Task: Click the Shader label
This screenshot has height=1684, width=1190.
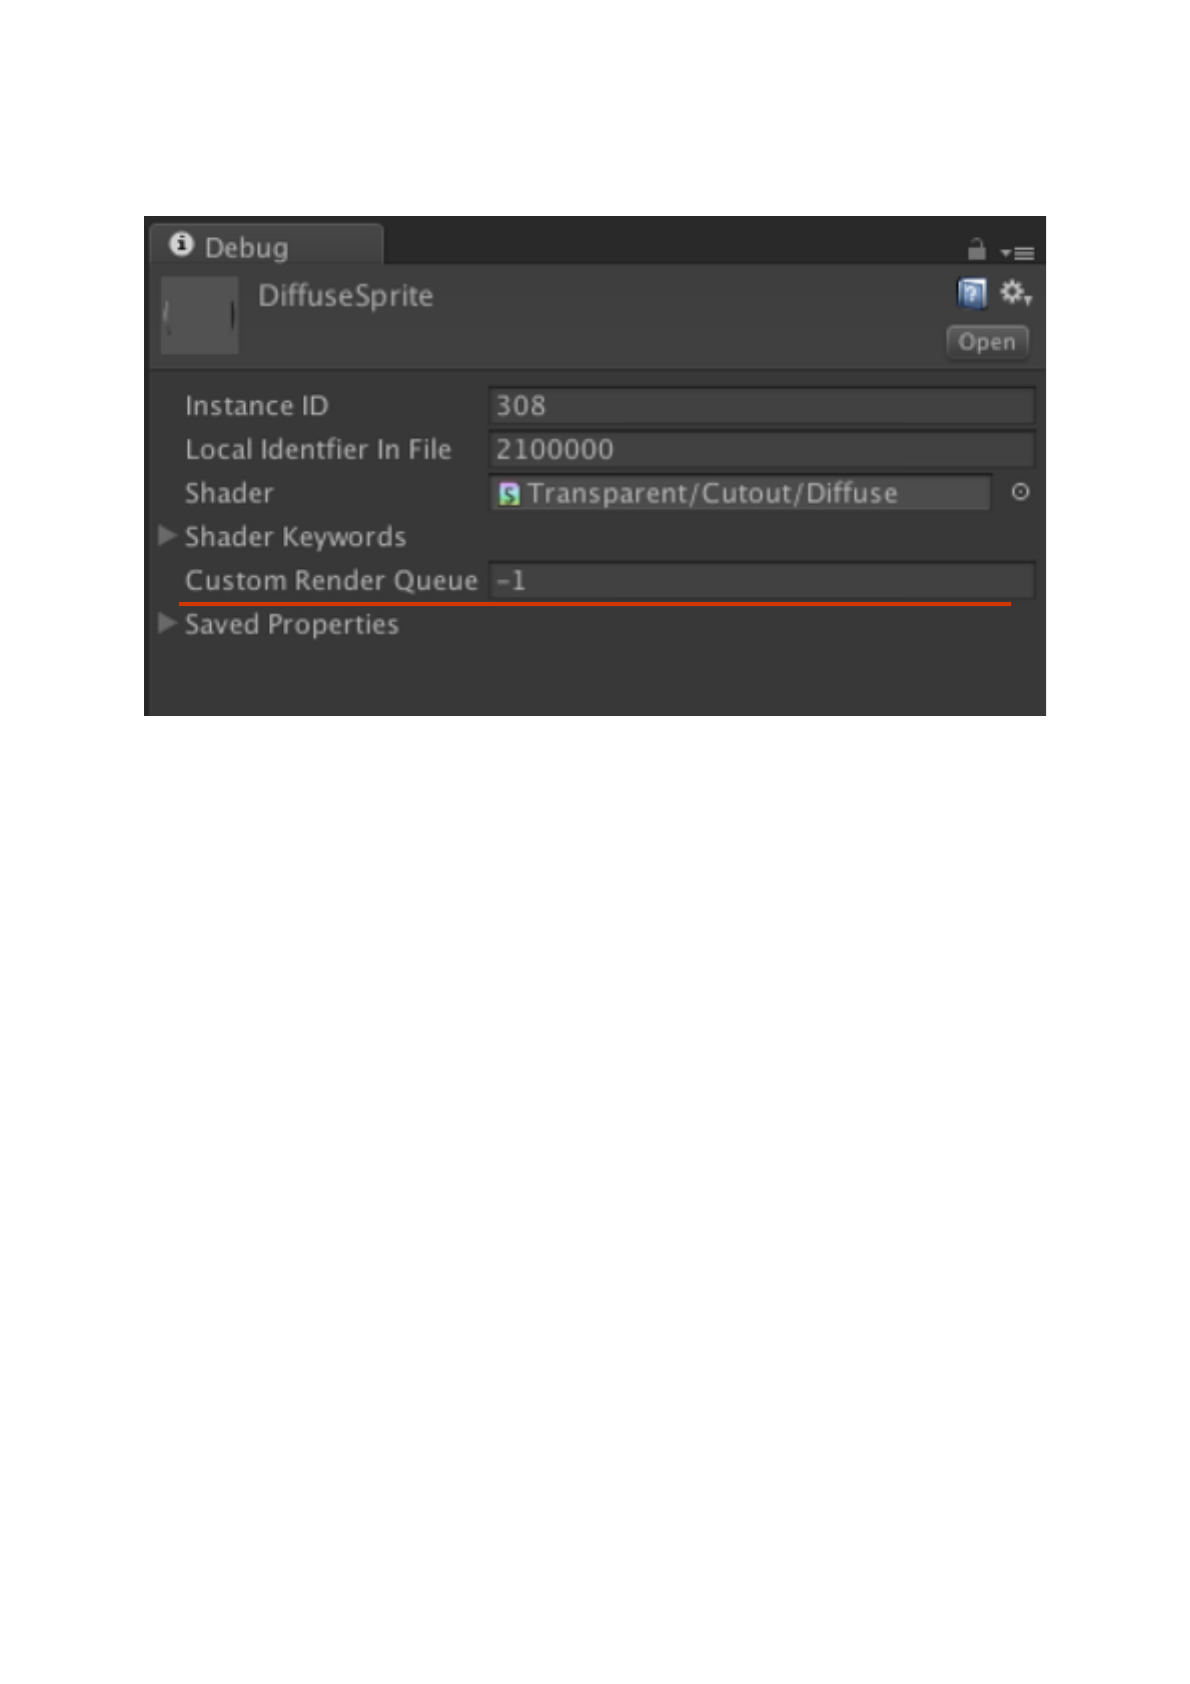Action: (229, 493)
